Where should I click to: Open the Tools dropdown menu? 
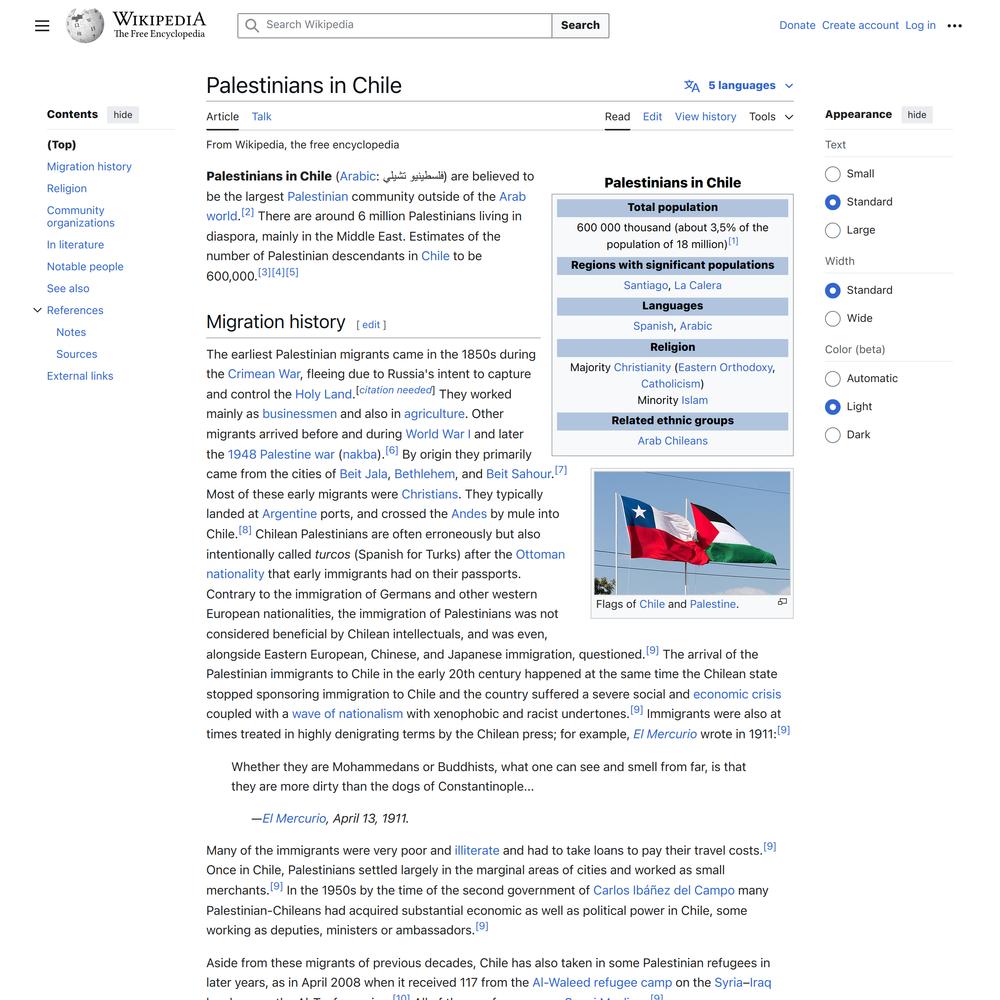771,117
